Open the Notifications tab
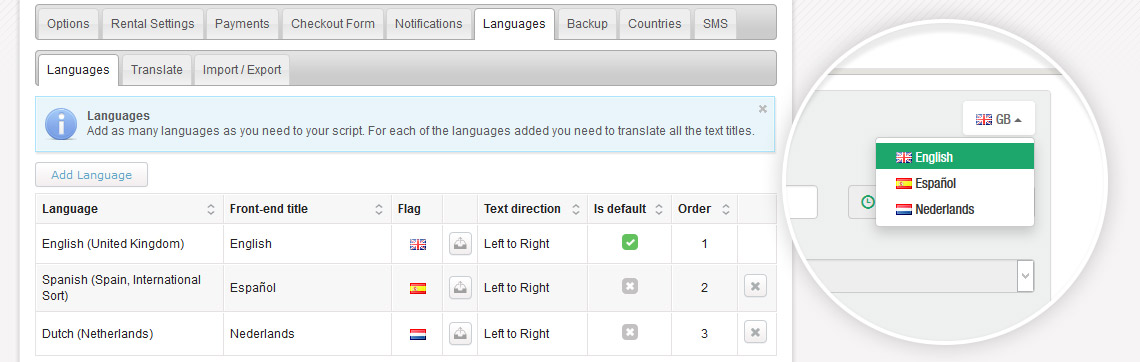This screenshot has width=1140, height=362. pos(428,23)
